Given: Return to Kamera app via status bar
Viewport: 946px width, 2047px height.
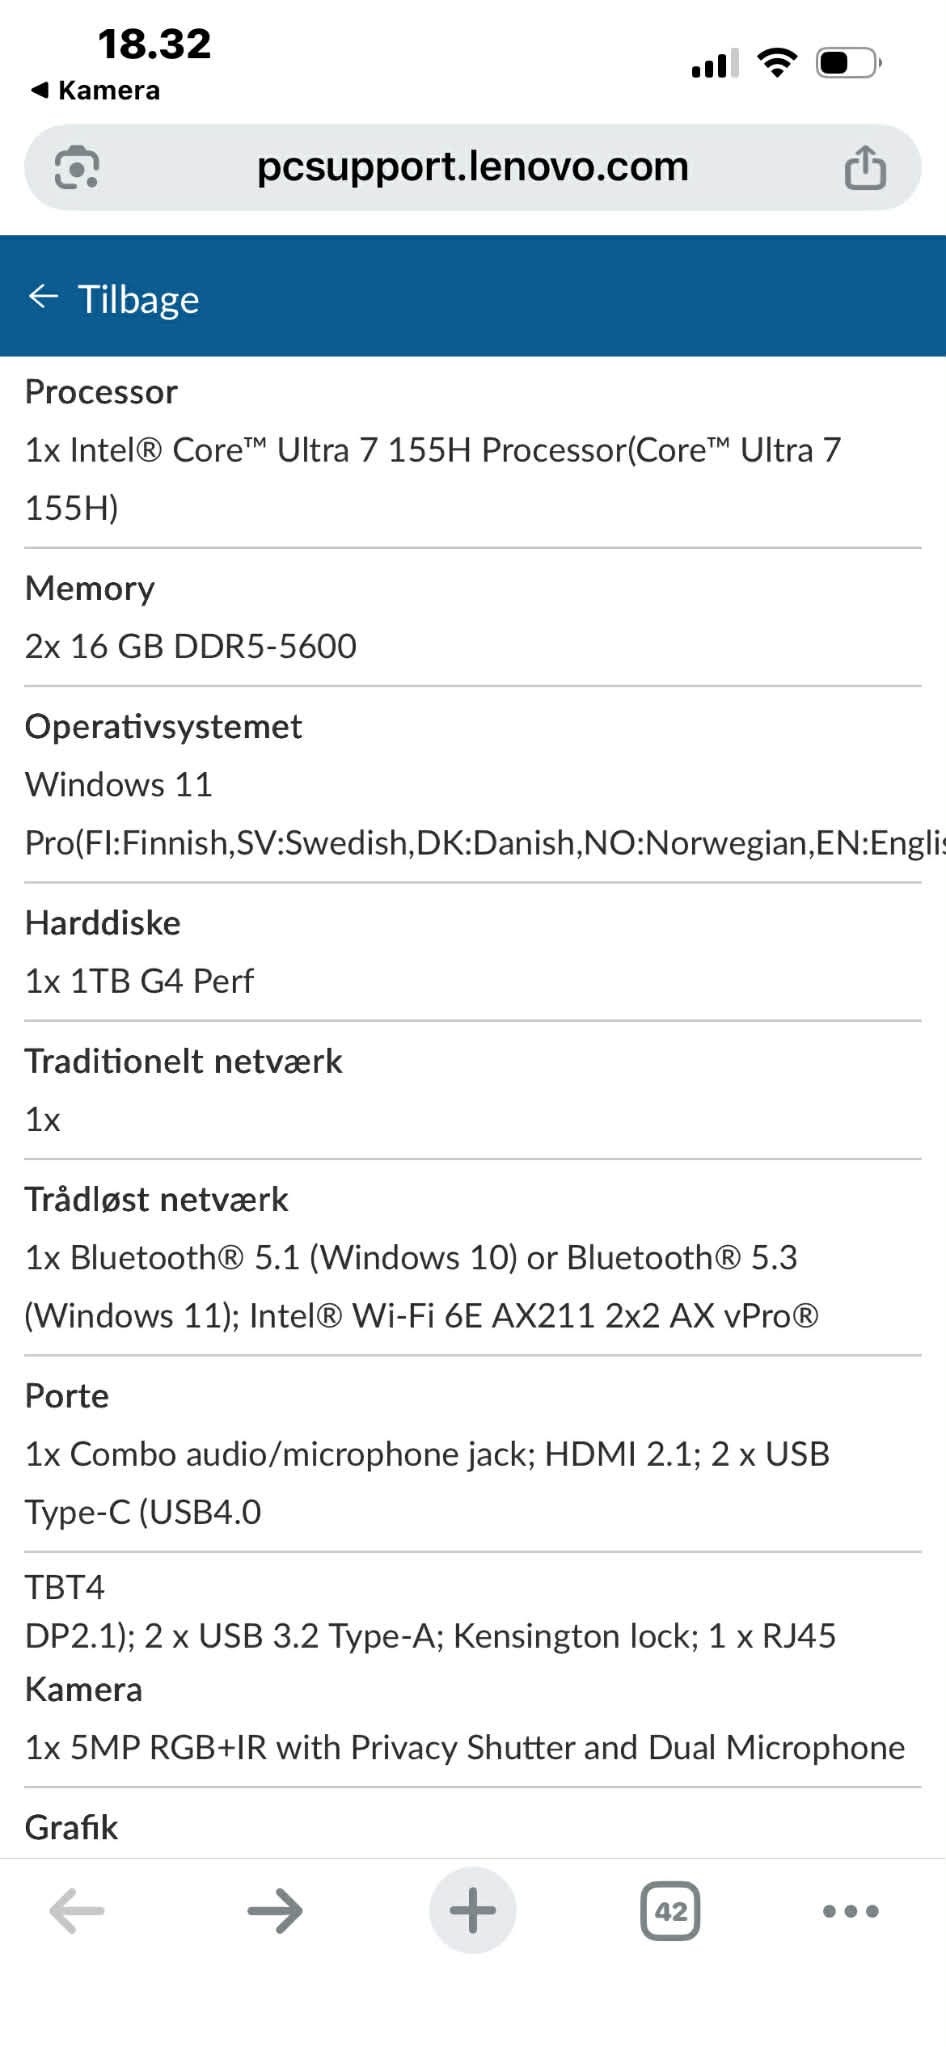Looking at the screenshot, I should [96, 90].
